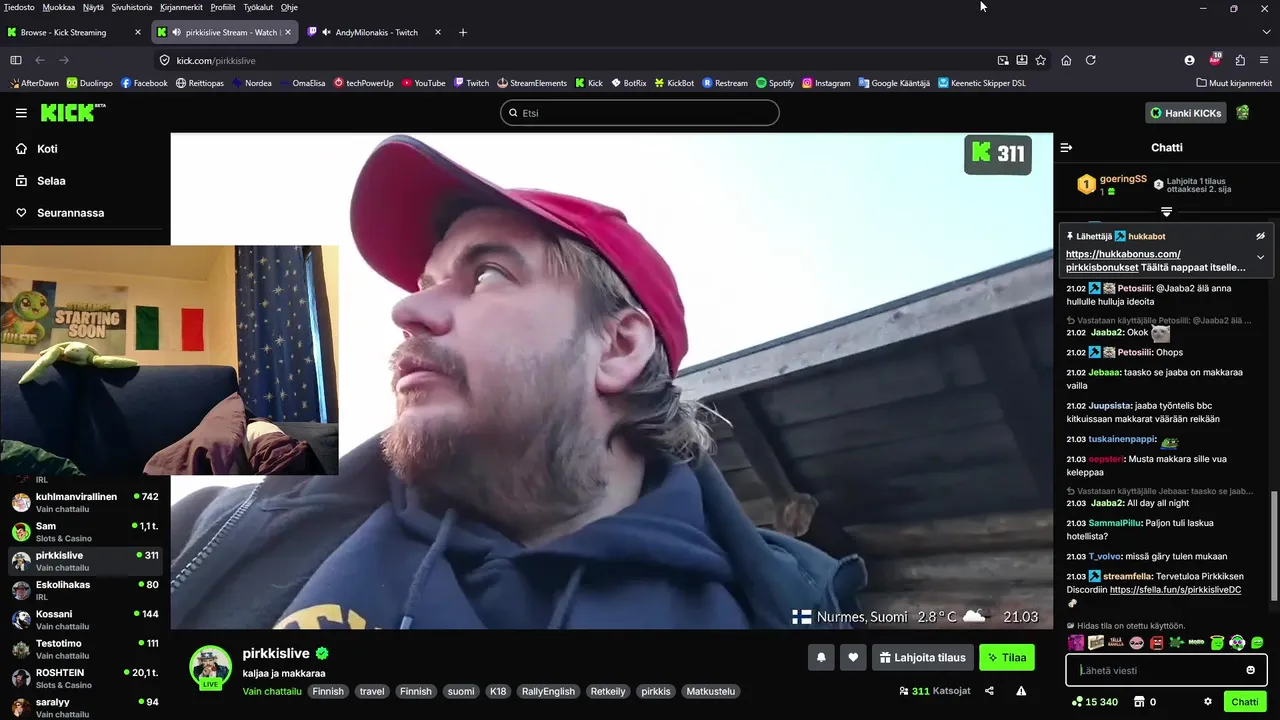Open the Firefox extensions puzzle icon
Image resolution: width=1280 pixels, height=720 pixels.
[x=1240, y=60]
